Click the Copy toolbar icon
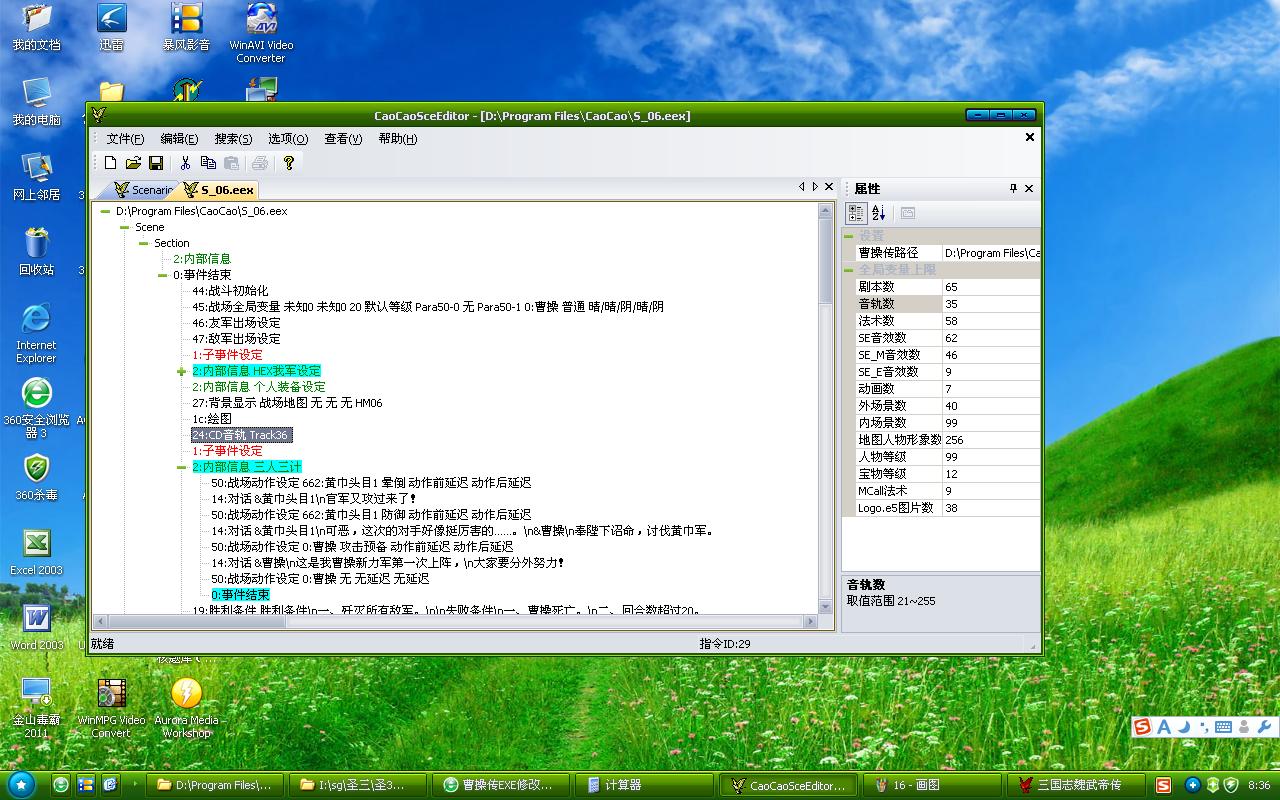This screenshot has height=800, width=1280. 208,163
